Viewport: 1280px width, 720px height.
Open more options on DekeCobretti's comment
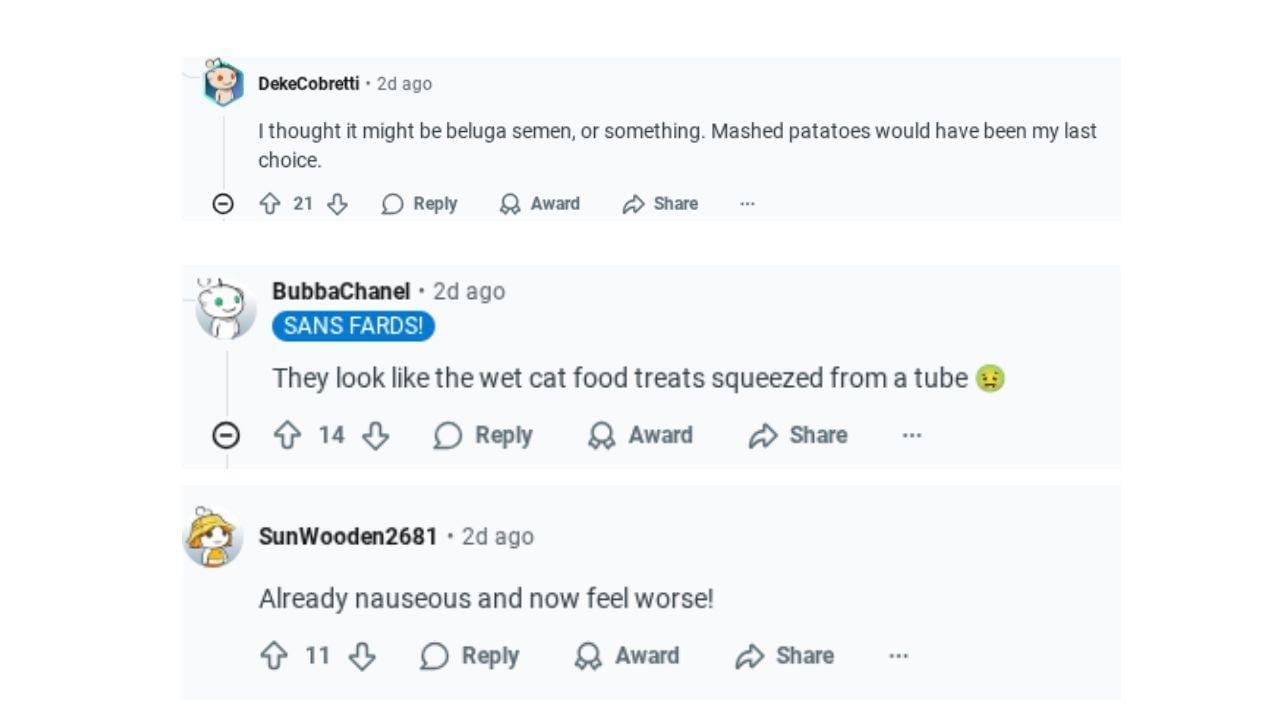pos(747,204)
